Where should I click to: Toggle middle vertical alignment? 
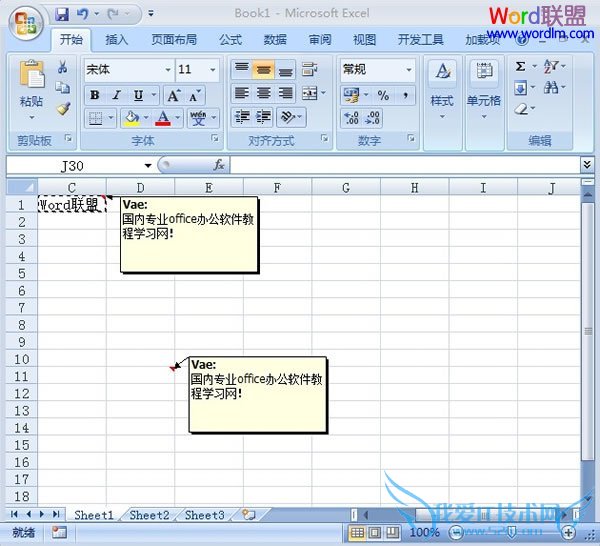click(x=264, y=69)
